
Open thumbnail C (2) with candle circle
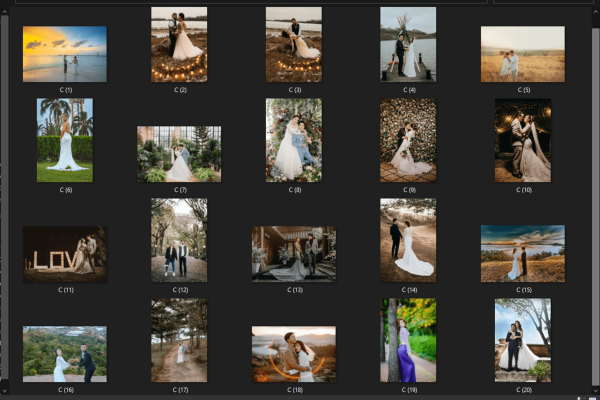[x=179, y=44]
